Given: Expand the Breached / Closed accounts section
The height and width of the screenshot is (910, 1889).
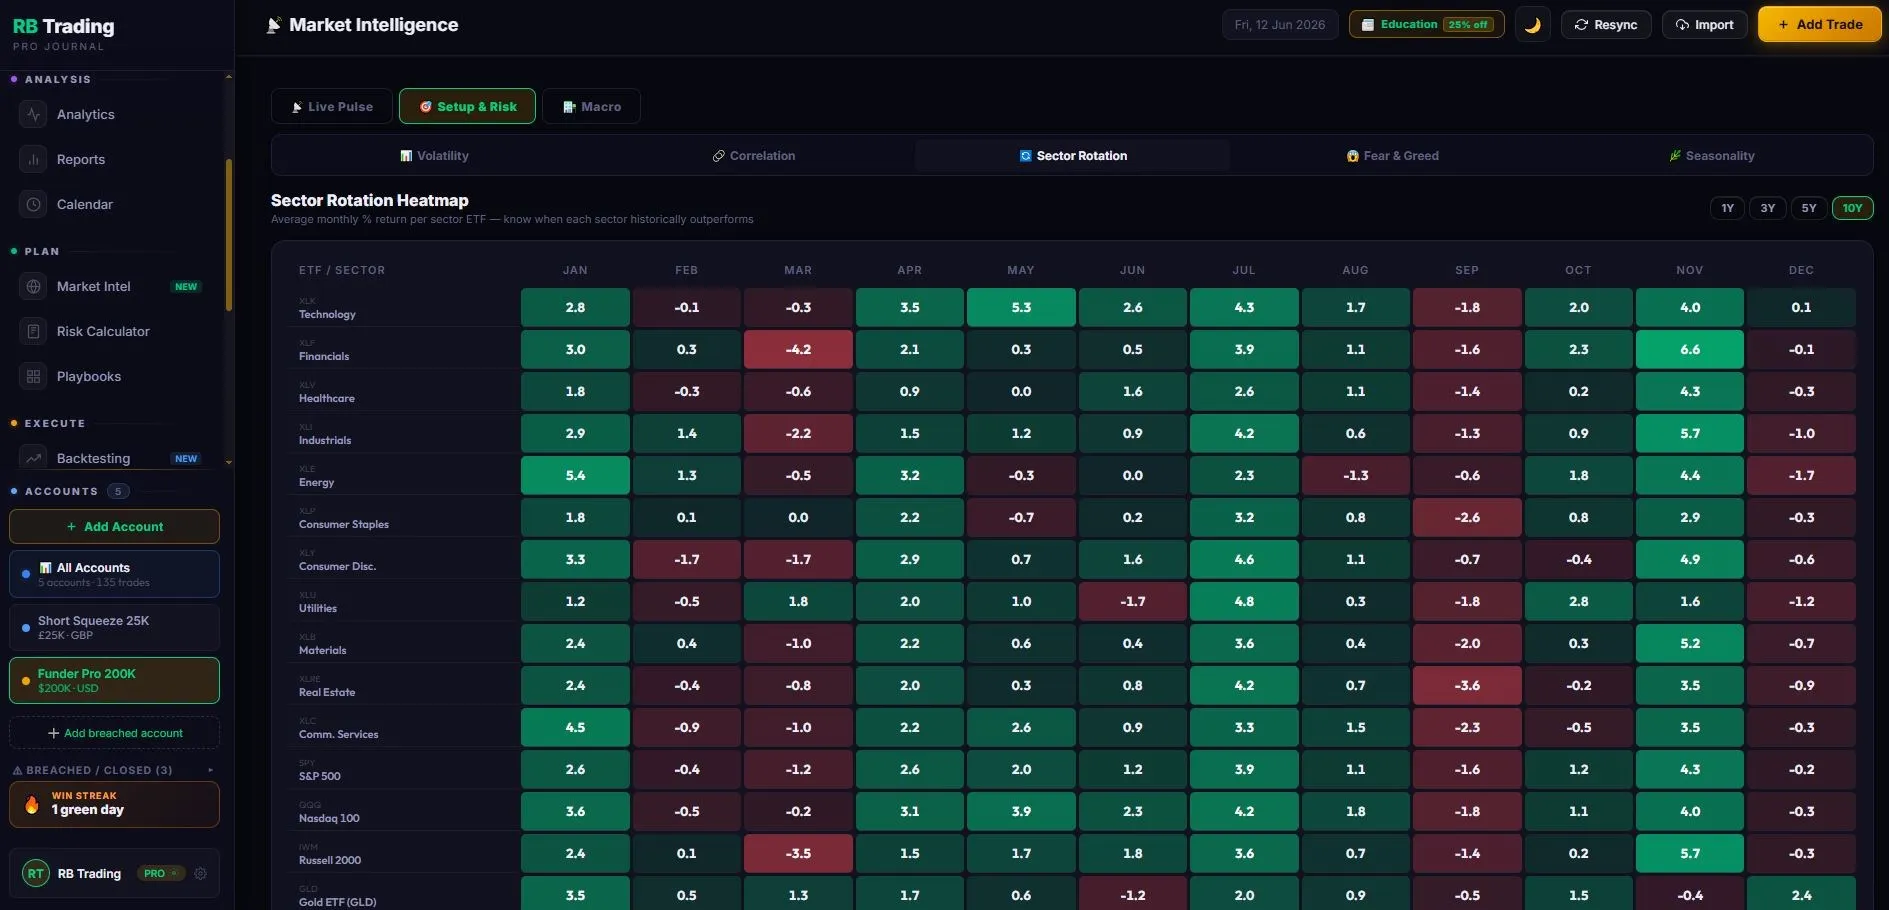Looking at the screenshot, I should [114, 770].
